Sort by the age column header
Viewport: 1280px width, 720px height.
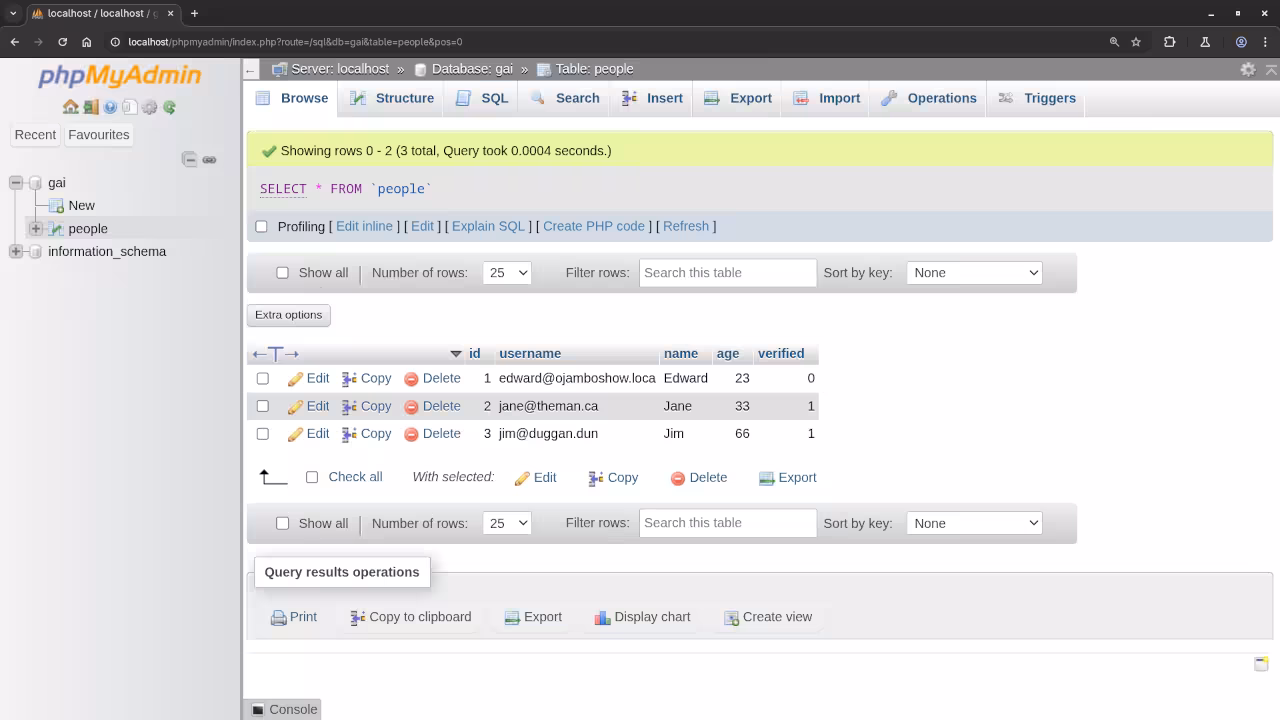click(x=728, y=354)
